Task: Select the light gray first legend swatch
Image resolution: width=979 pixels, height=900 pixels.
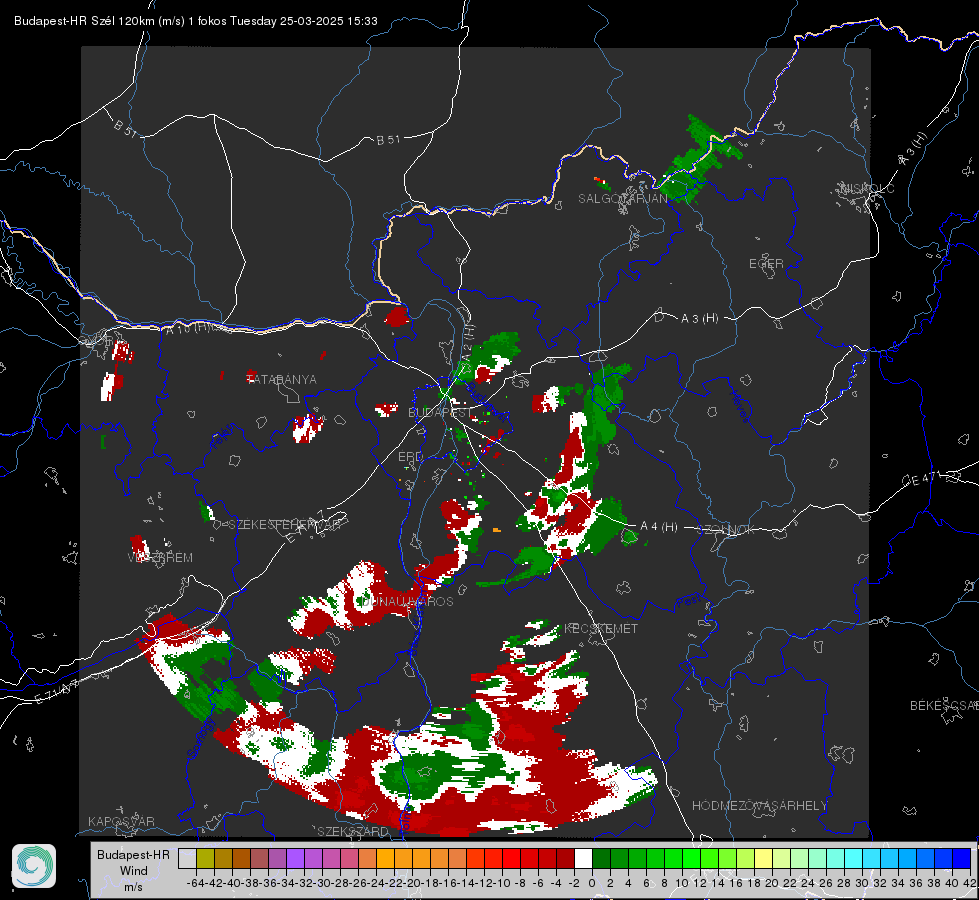Action: (187, 858)
